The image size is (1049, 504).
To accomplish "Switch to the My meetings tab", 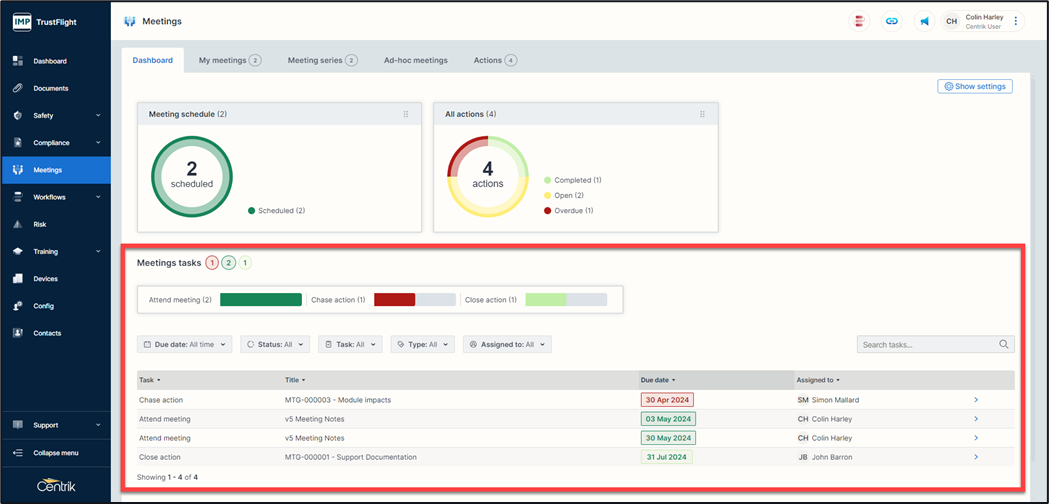I will point(229,60).
